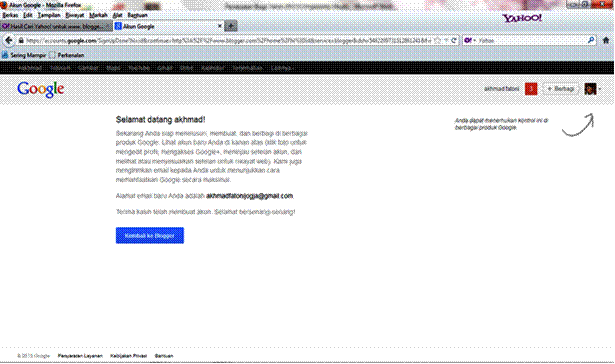Click the Yahoo toolbar logo
615x364 pixels.
point(522,18)
